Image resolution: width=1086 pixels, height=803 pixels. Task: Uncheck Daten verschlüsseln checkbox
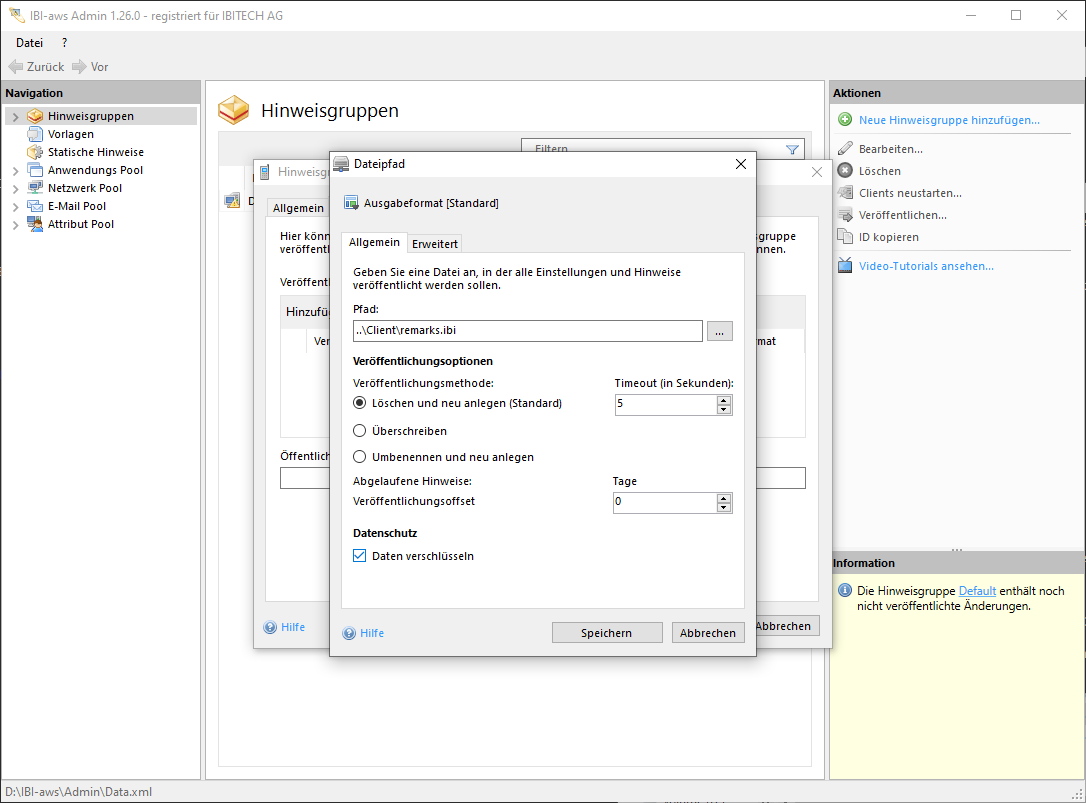click(x=360, y=556)
